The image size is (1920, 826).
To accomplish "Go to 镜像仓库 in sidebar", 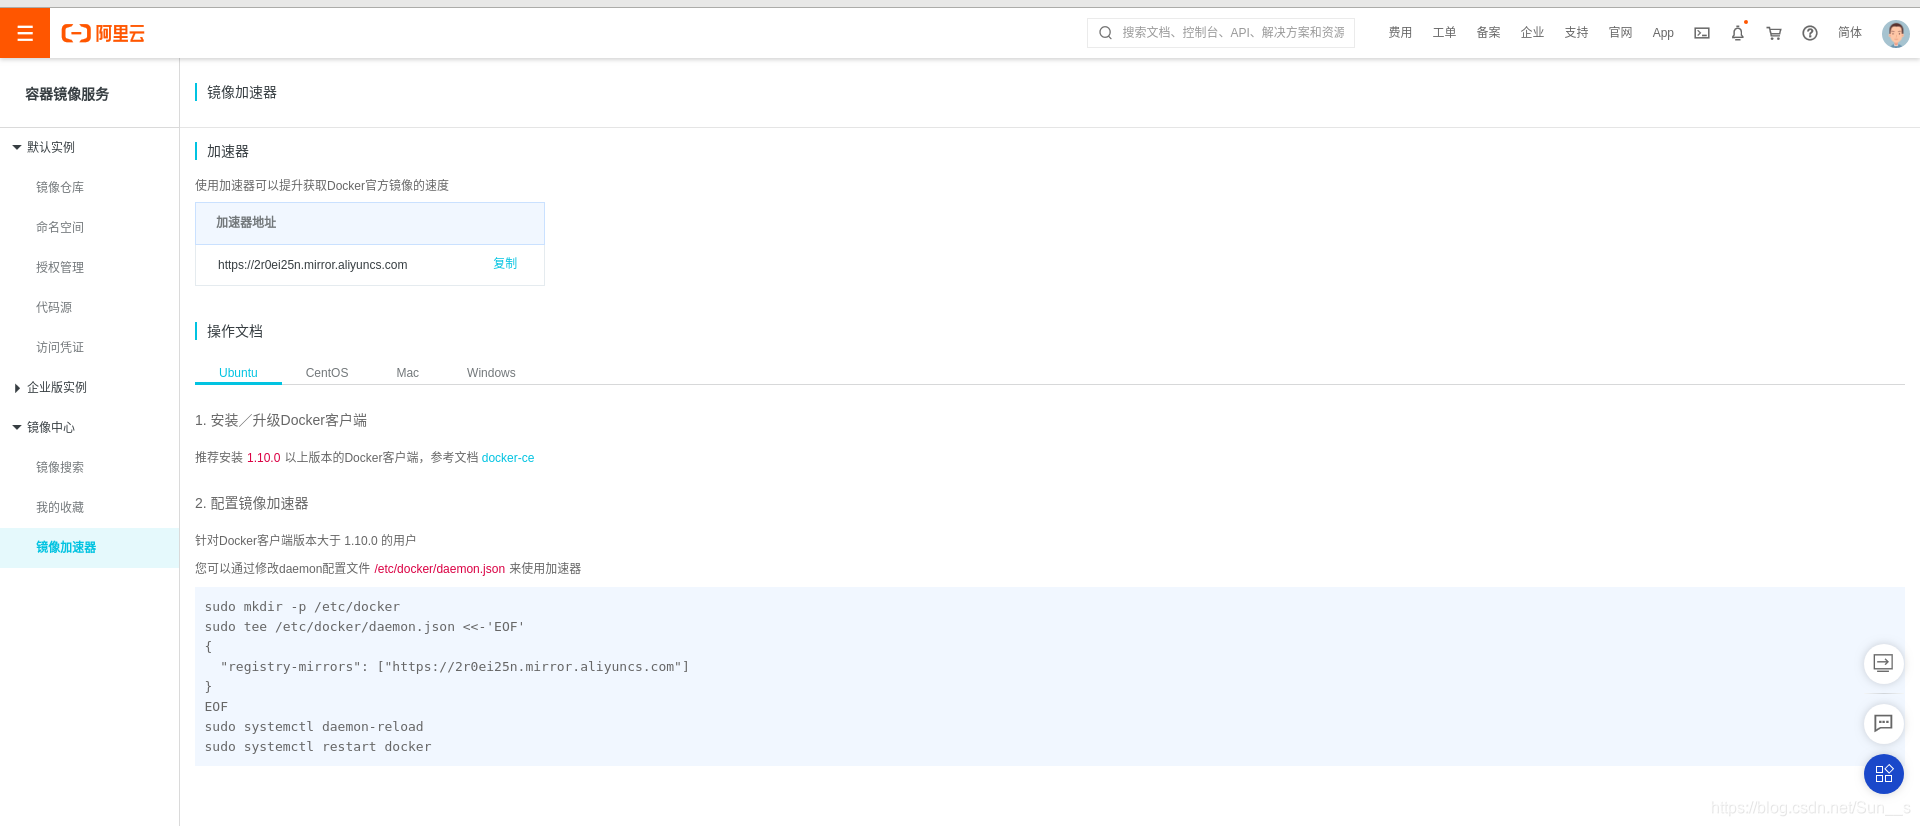I will [x=60, y=187].
